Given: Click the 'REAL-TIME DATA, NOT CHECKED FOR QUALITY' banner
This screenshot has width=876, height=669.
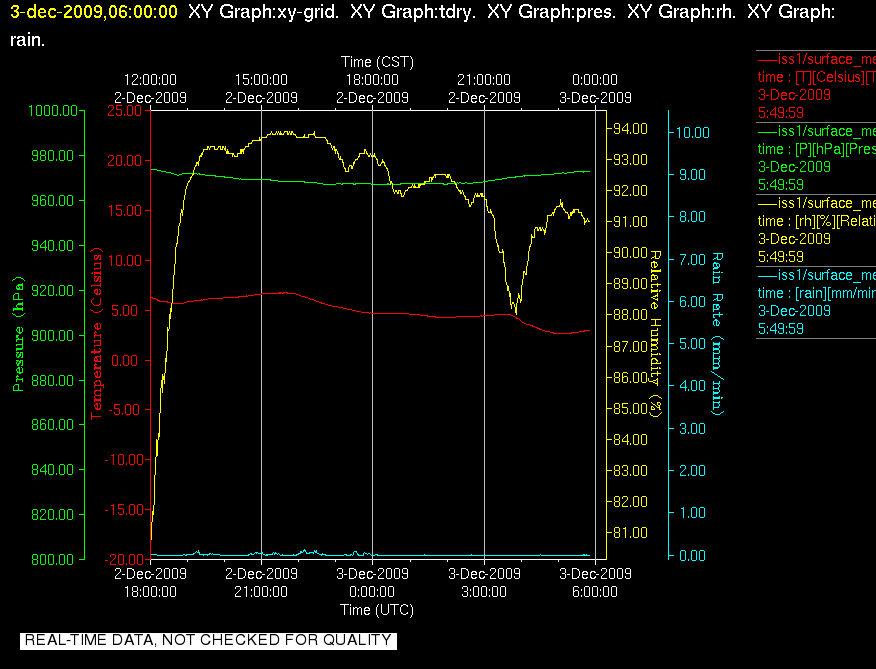Looking at the screenshot, I should tap(208, 640).
